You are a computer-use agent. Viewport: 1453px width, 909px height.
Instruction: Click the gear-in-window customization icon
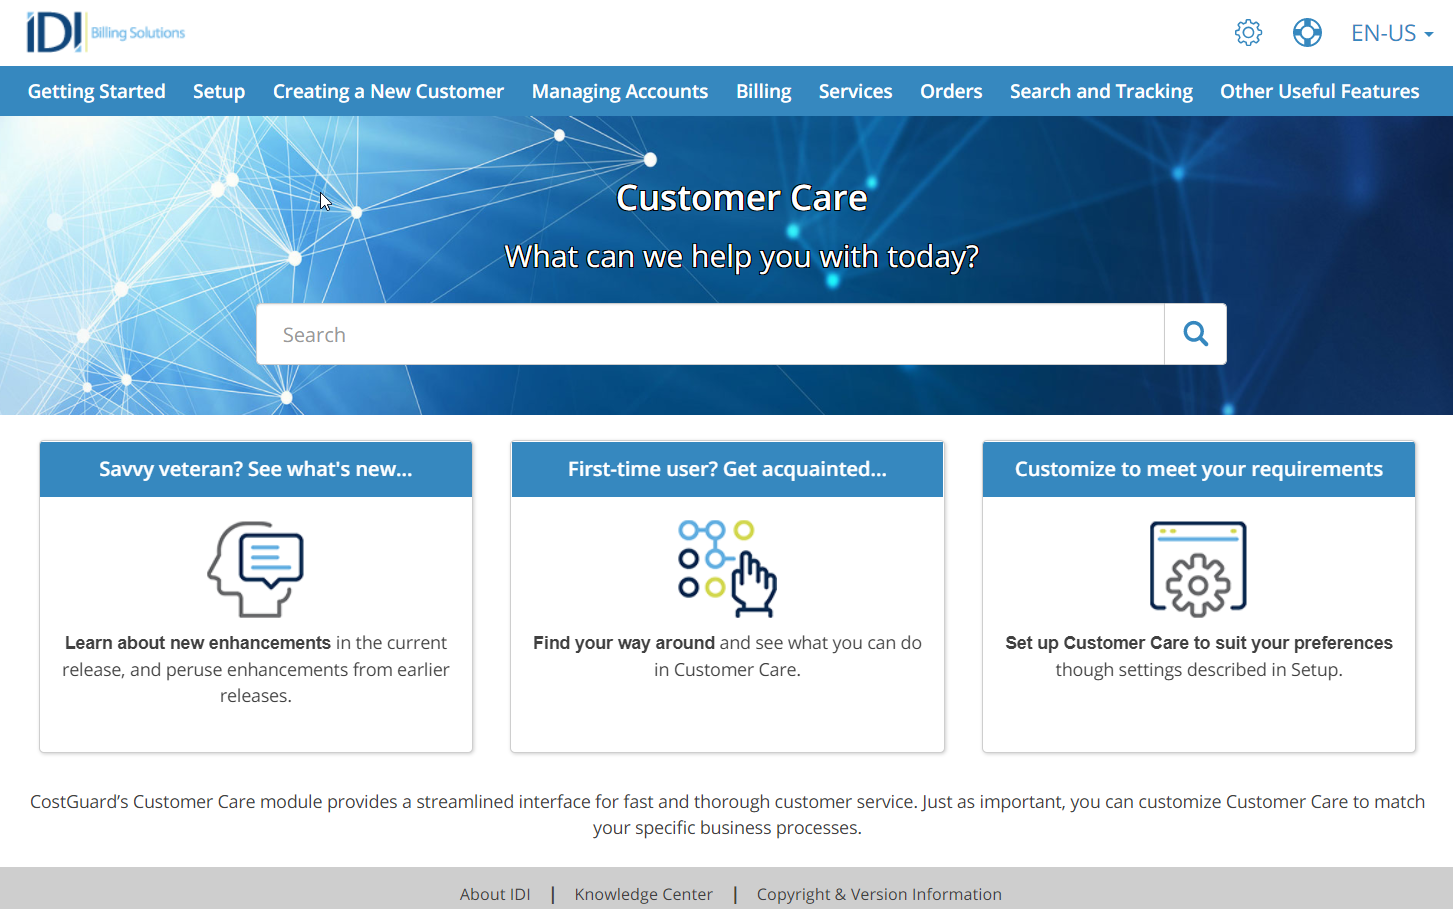click(x=1198, y=566)
